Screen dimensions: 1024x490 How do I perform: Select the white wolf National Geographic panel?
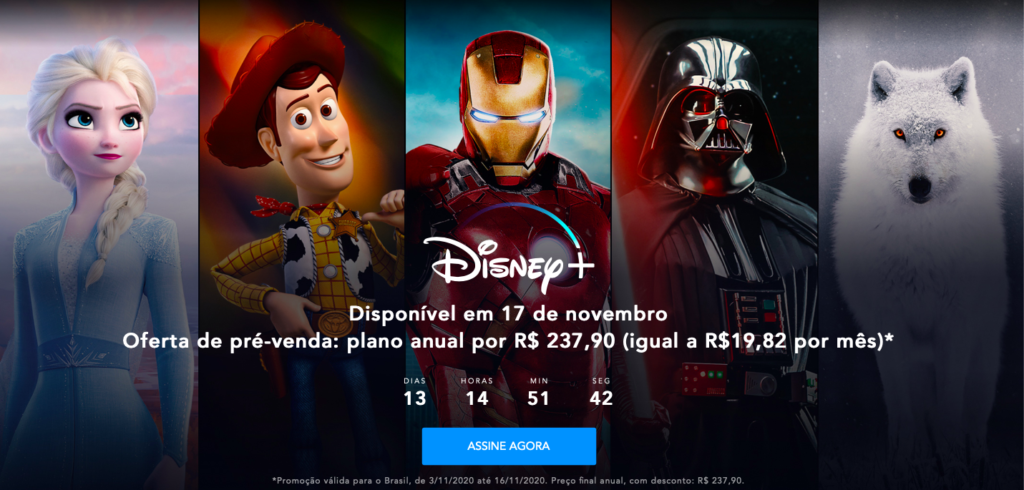click(x=921, y=245)
